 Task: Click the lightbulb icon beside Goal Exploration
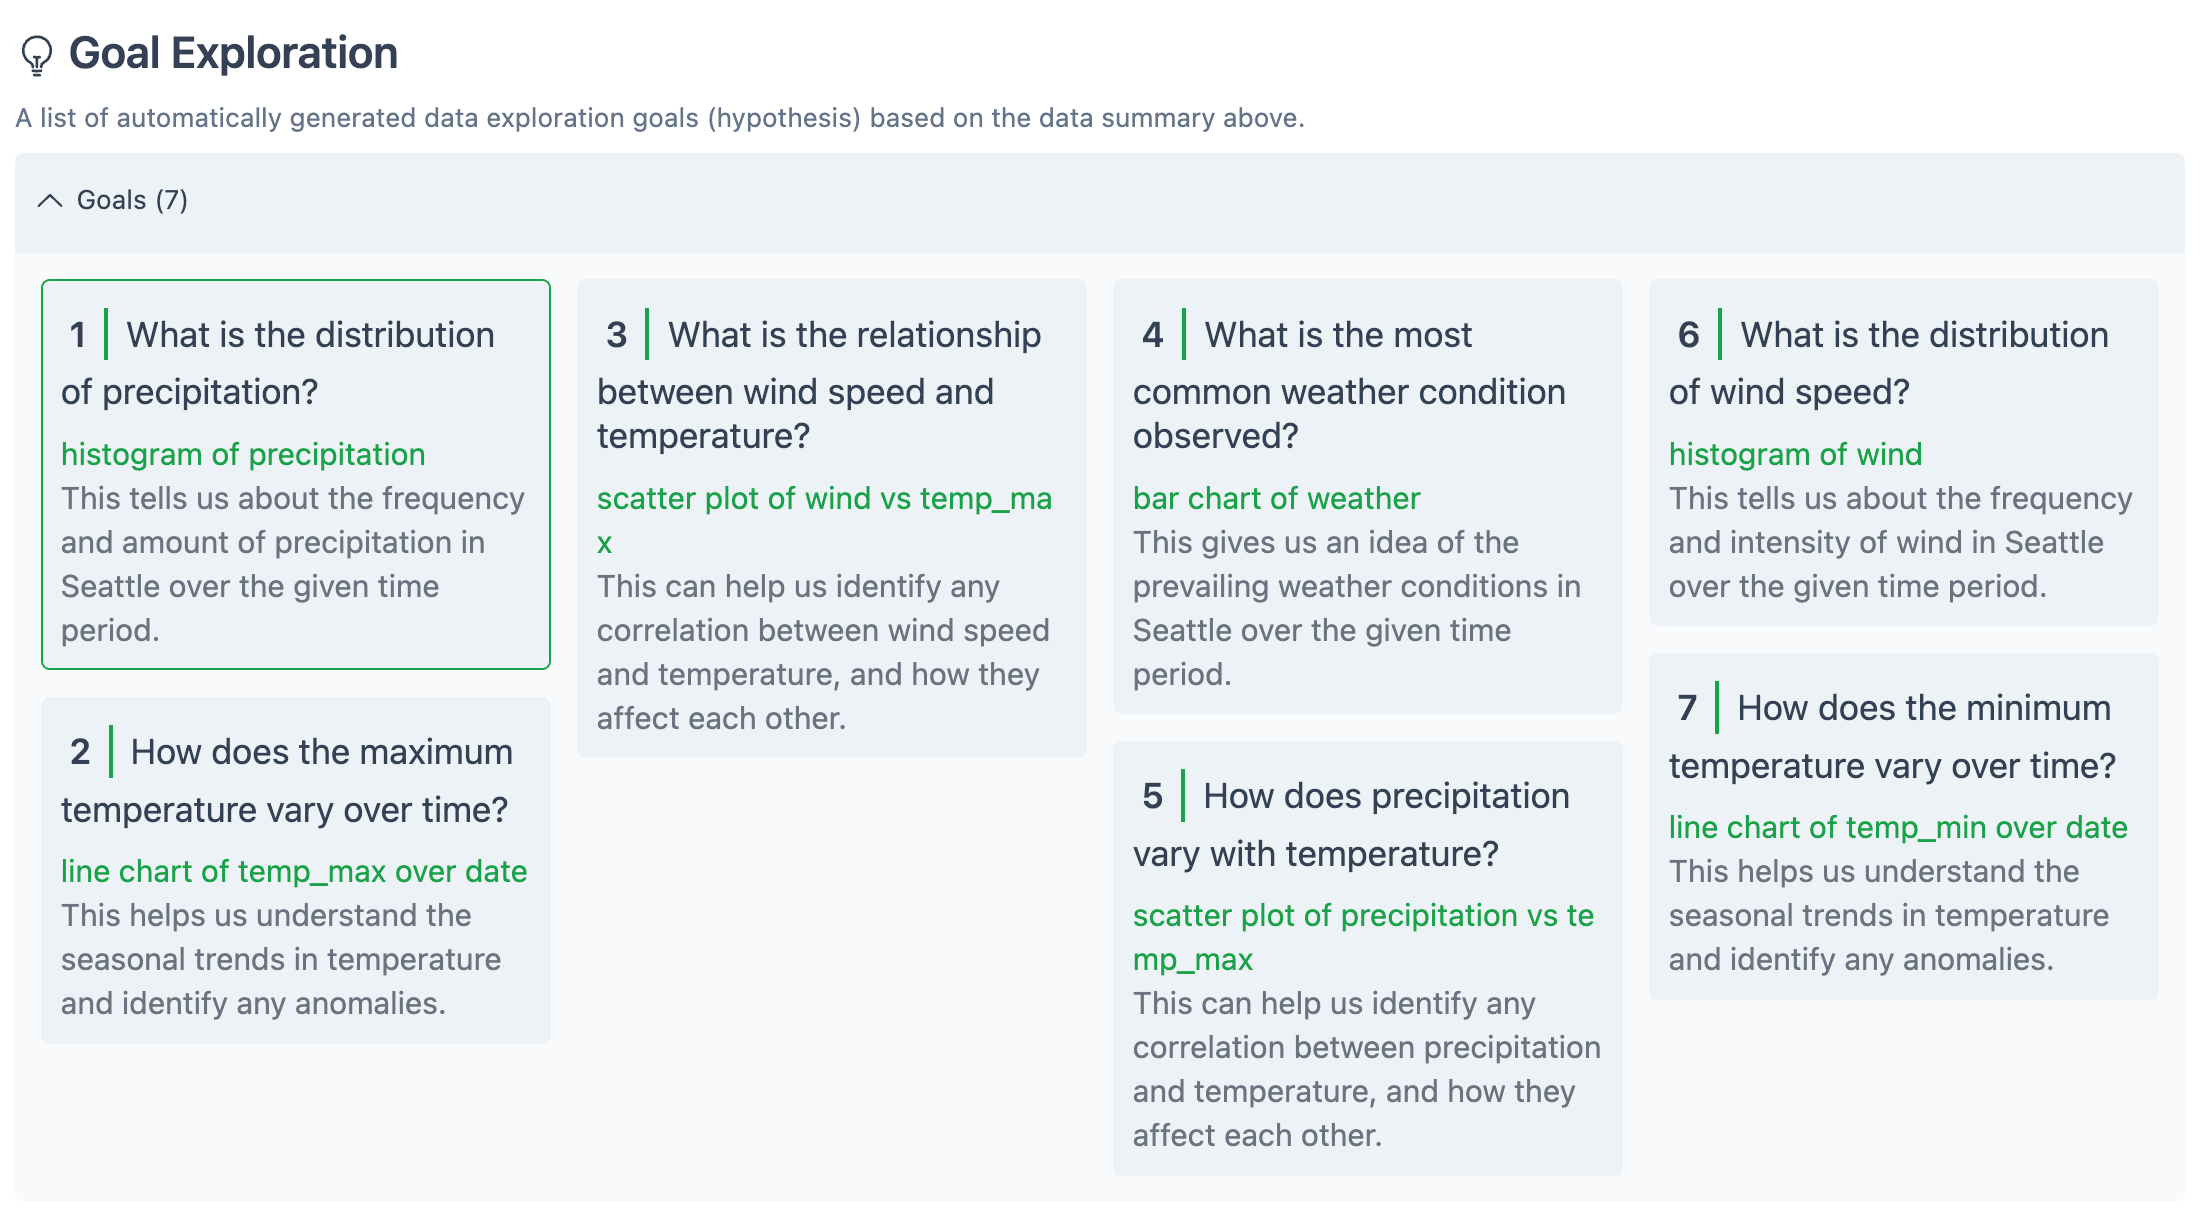(x=37, y=55)
